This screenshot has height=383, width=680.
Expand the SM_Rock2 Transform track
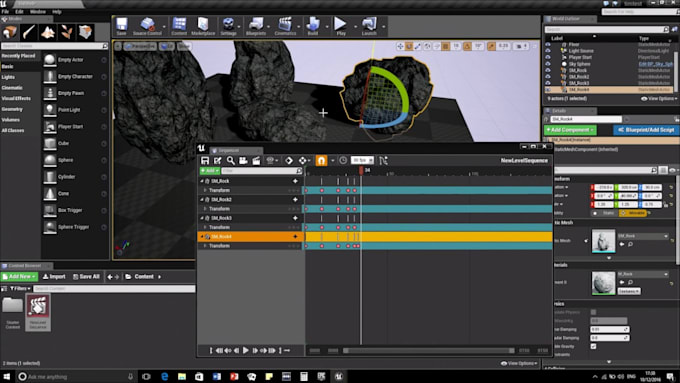coord(205,209)
